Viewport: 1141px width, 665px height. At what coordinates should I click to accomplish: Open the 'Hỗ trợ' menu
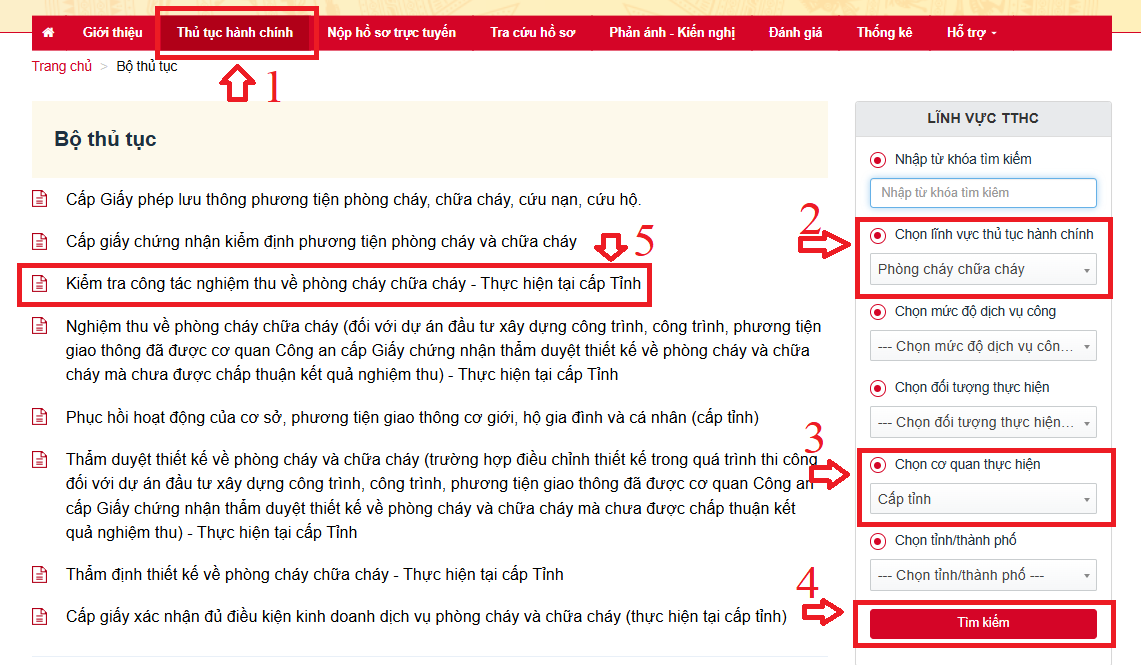point(971,32)
